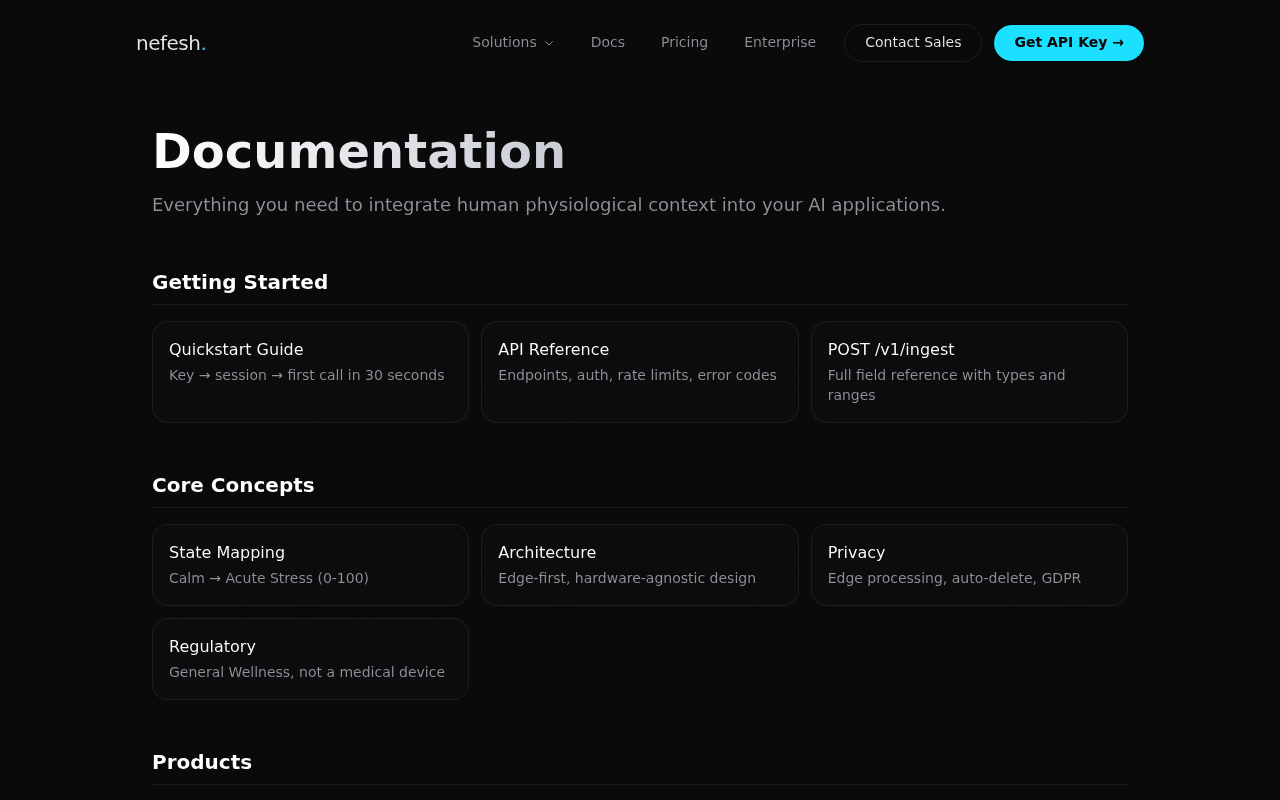1280x800 pixels.
Task: Open the State Mapping card
Action: (310, 565)
